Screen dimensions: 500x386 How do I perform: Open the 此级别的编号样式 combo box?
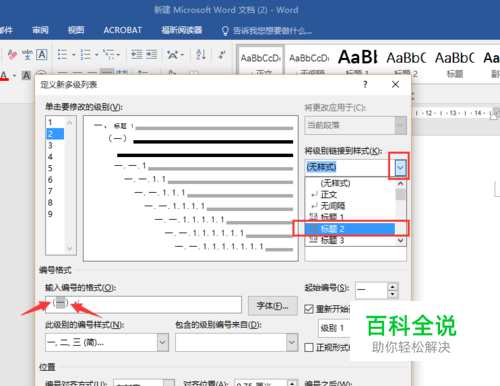pos(107,342)
